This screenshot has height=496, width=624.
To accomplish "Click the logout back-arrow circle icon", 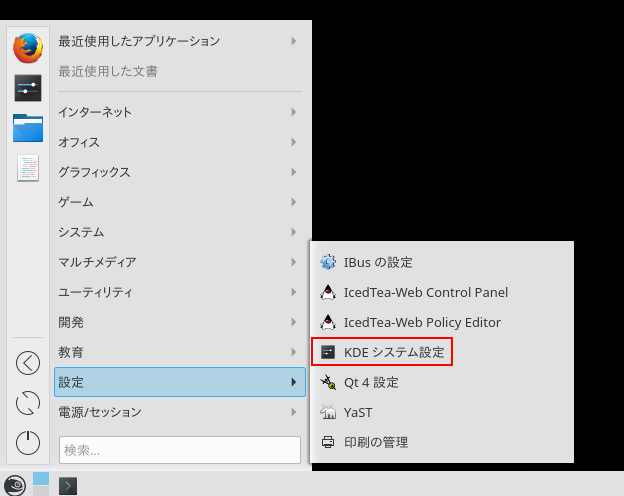I will coord(28,363).
